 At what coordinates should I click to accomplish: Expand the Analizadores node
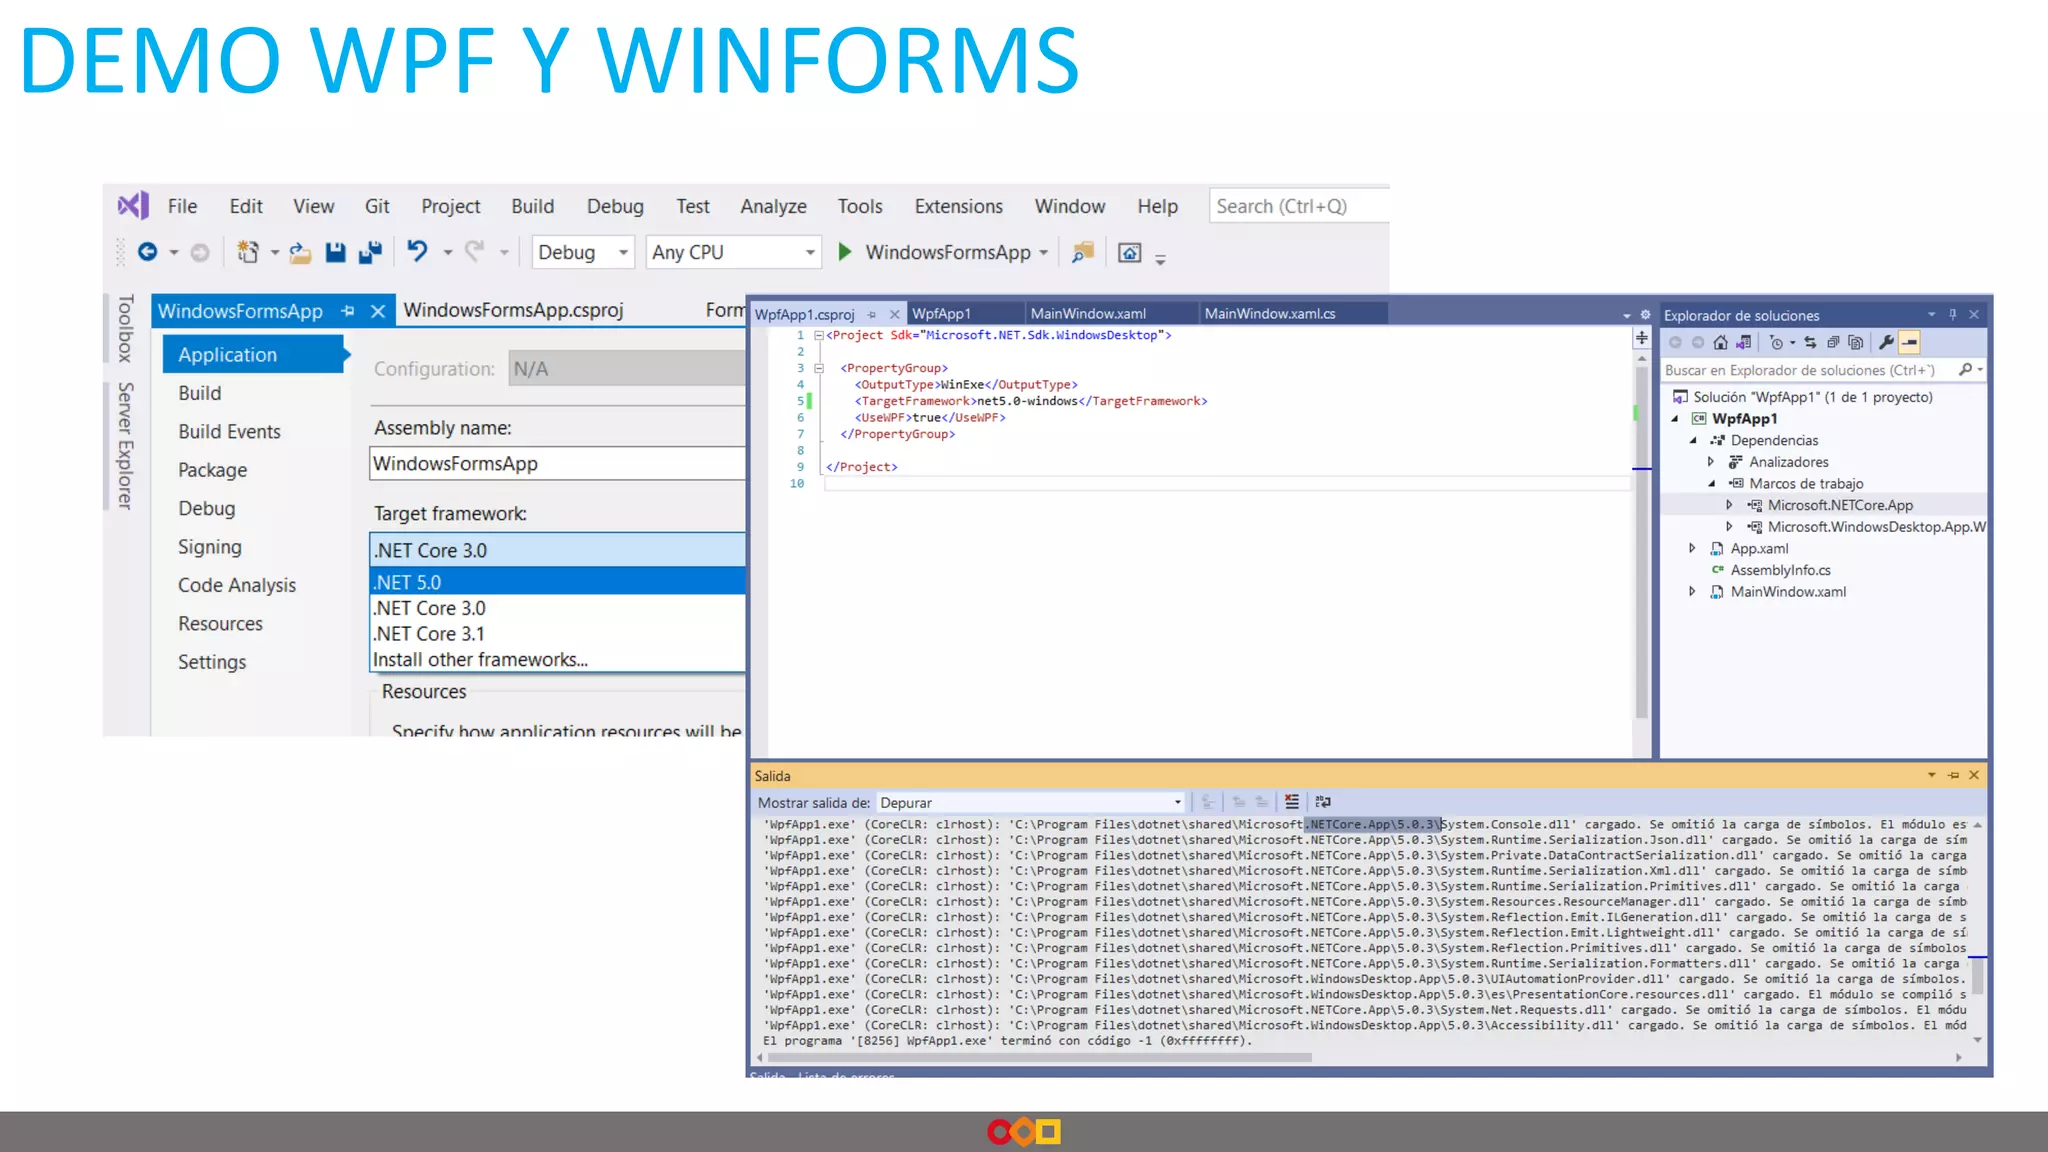coord(1711,462)
